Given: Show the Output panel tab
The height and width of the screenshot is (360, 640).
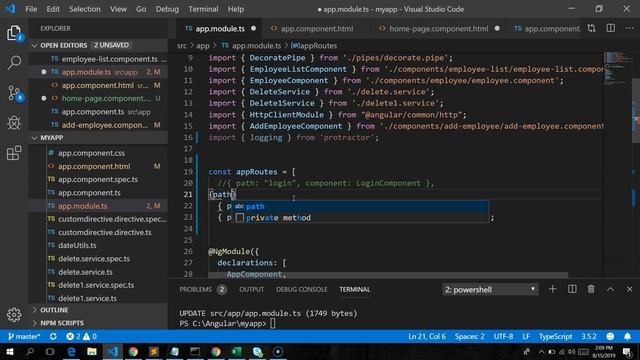Looking at the screenshot, I should click(251, 289).
